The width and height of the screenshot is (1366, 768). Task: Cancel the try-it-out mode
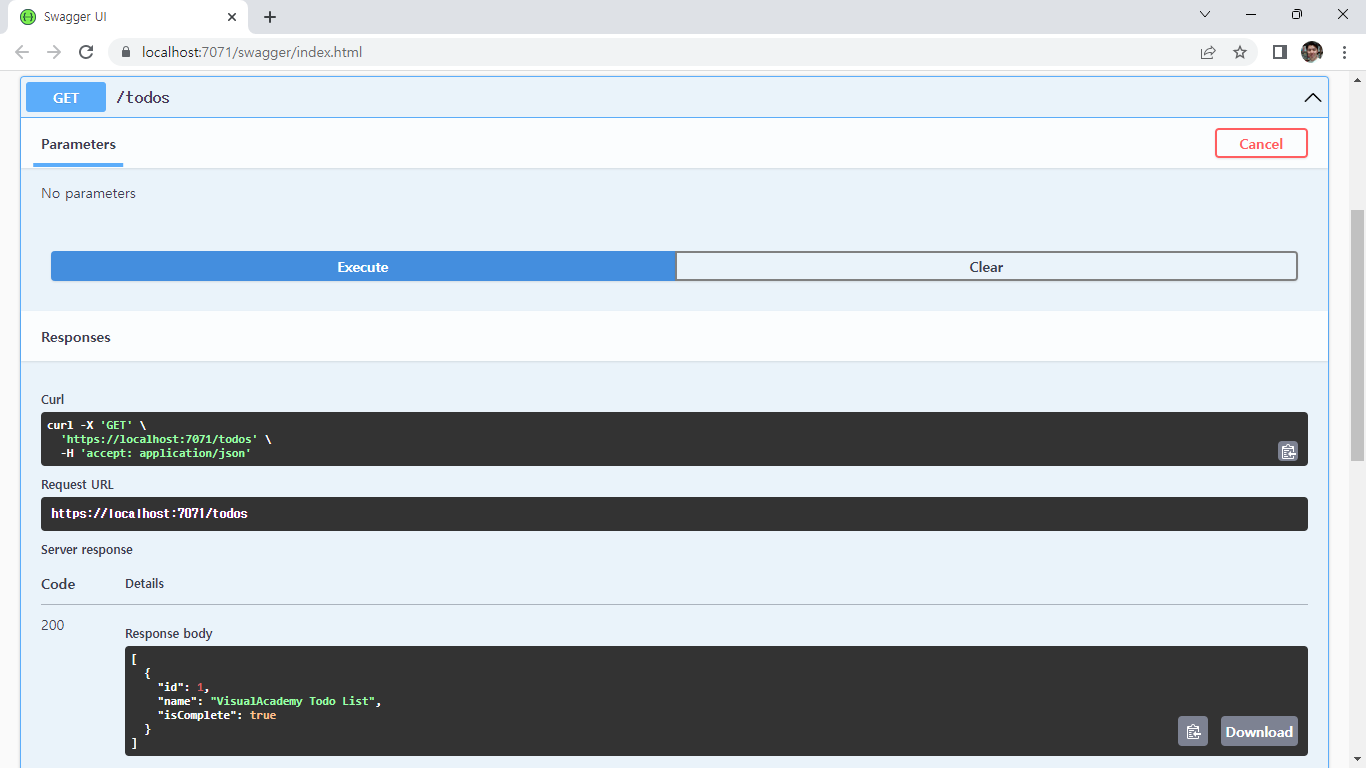click(x=1260, y=144)
